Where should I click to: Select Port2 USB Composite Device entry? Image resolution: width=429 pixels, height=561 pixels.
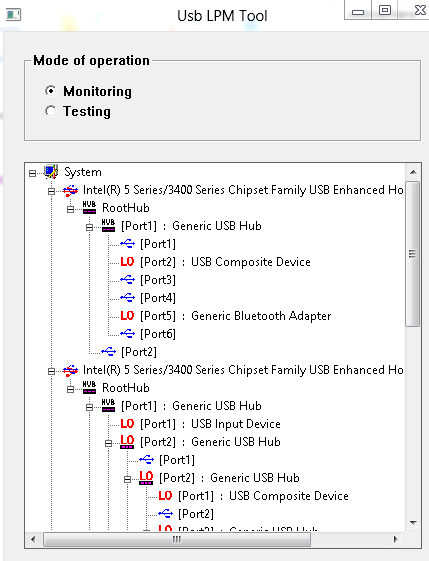225,262
